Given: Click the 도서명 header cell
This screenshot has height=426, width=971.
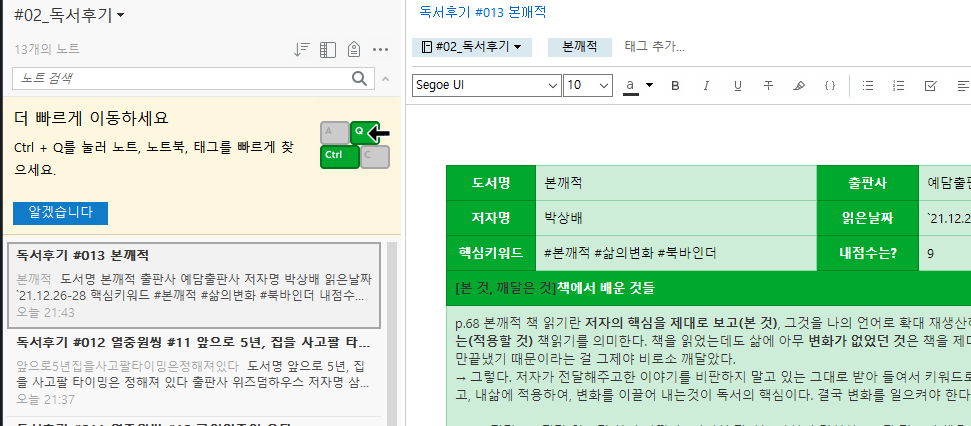Looking at the screenshot, I should tap(491, 183).
